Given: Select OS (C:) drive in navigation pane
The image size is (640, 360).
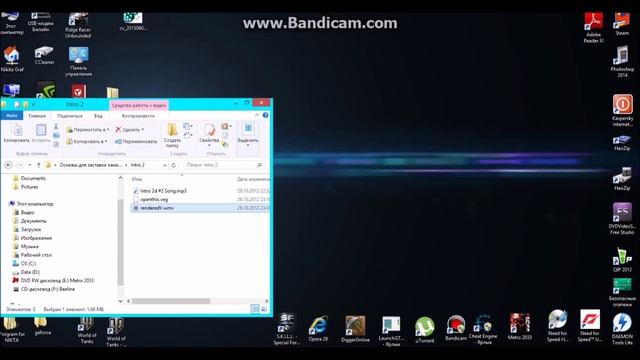Looking at the screenshot, I should coord(24,264).
